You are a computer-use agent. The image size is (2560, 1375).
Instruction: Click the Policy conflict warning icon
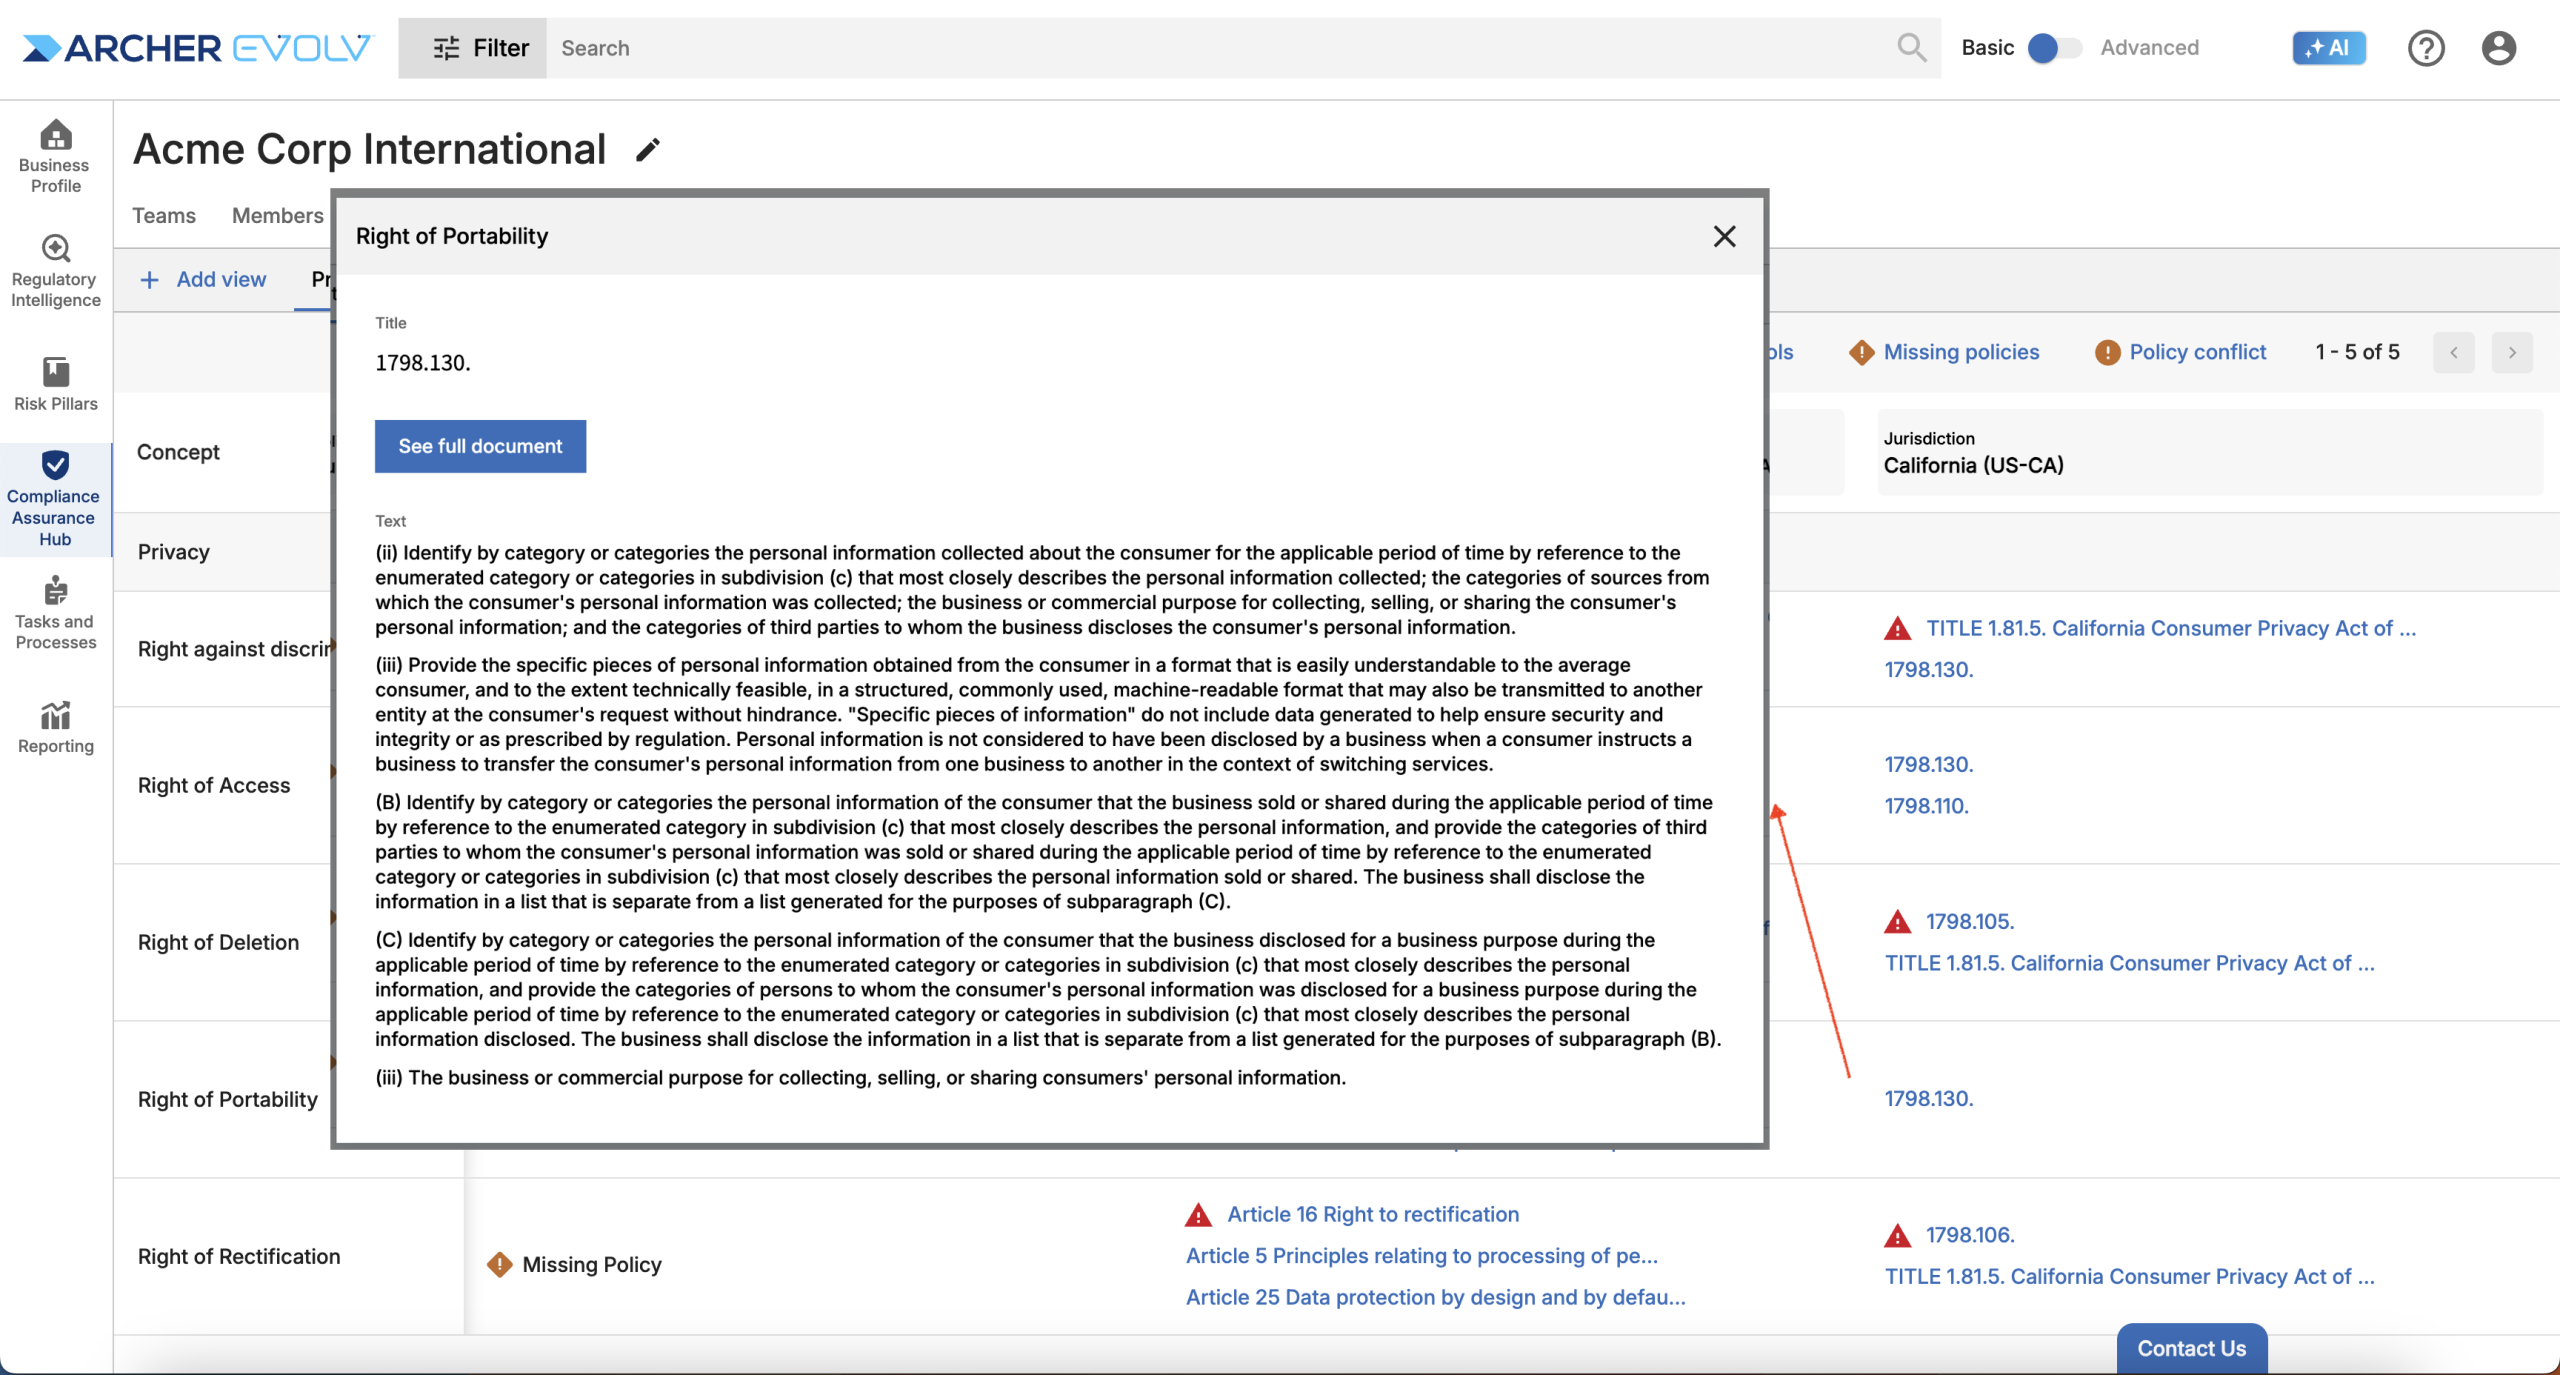(x=2107, y=352)
